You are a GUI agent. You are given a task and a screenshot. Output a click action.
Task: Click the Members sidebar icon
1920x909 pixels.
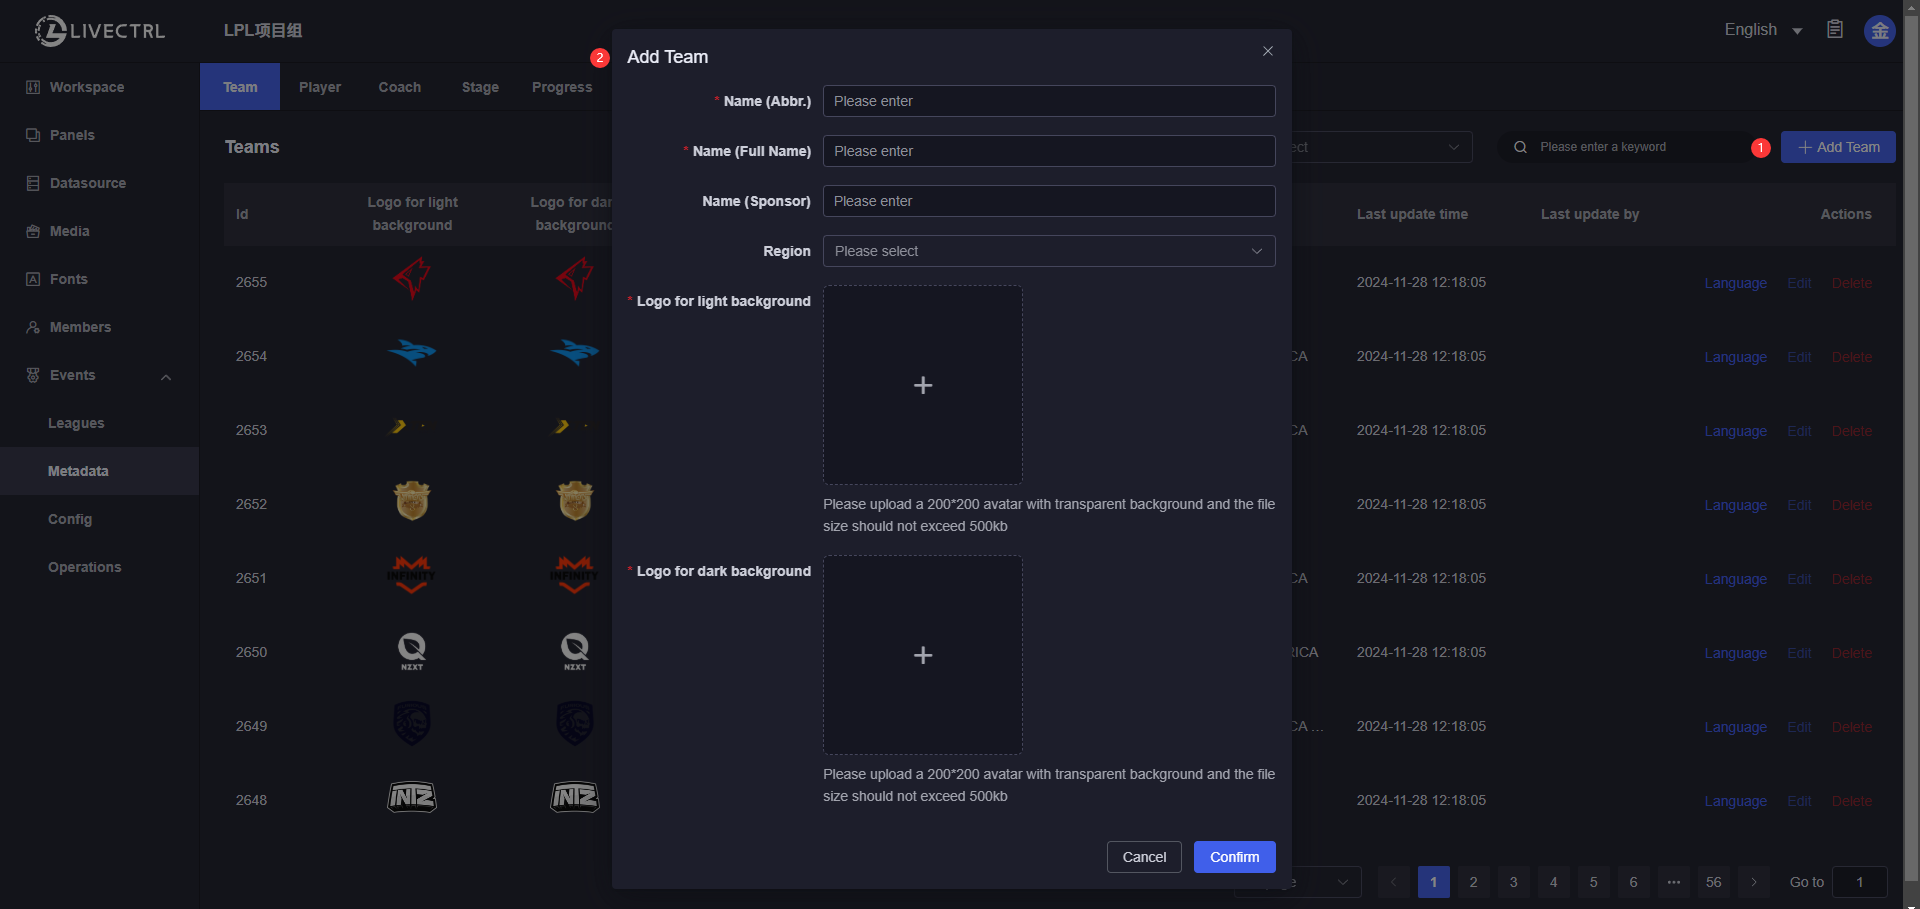[x=33, y=327]
